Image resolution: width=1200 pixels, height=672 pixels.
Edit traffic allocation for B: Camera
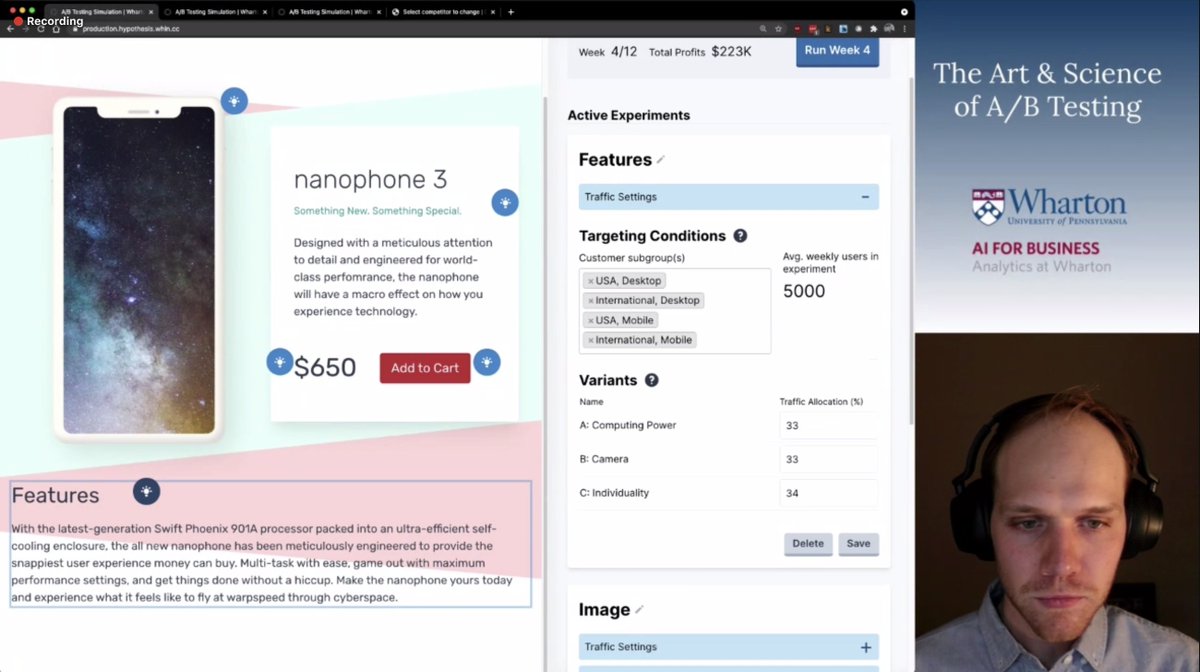click(828, 460)
